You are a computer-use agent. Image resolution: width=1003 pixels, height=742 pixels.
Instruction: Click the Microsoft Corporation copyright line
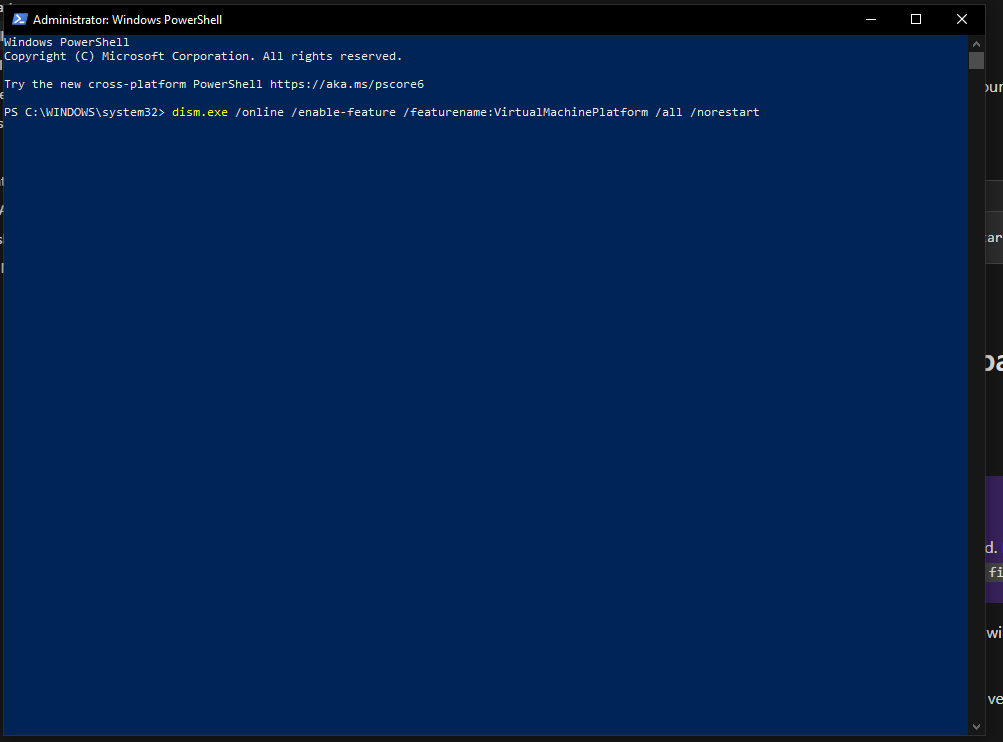click(x=203, y=56)
